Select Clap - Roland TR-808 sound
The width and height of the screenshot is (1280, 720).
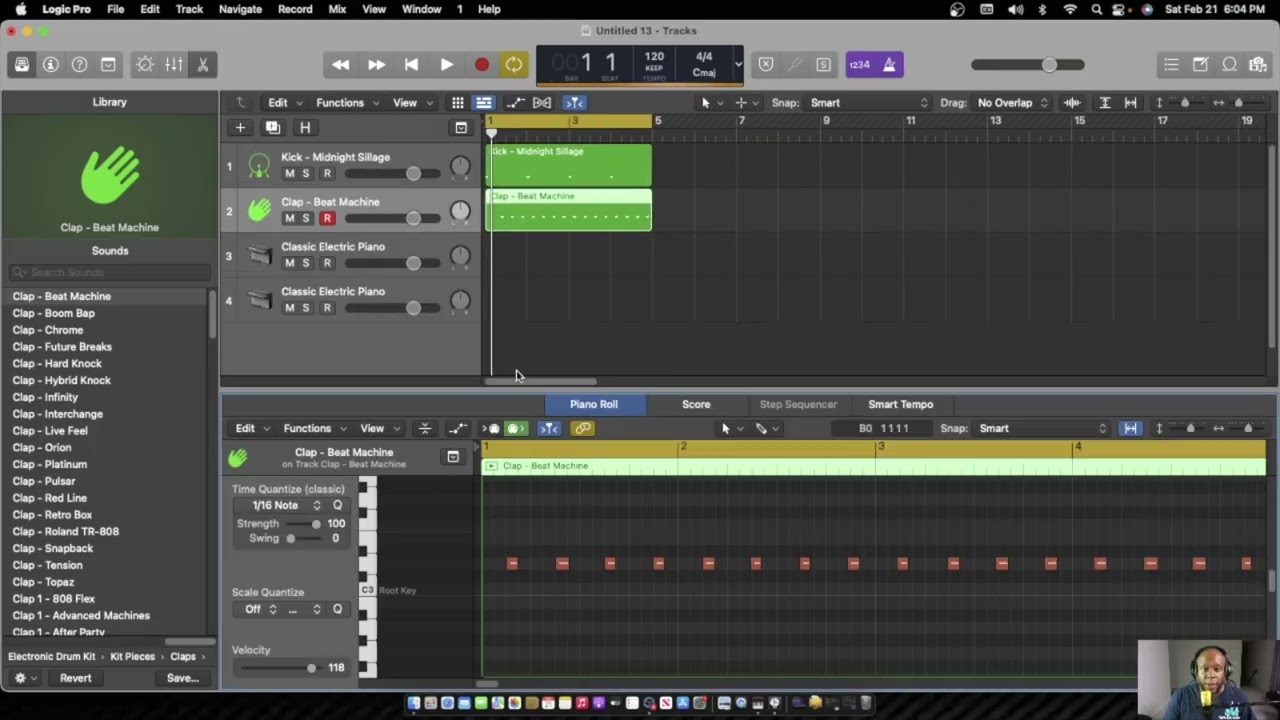coord(66,532)
